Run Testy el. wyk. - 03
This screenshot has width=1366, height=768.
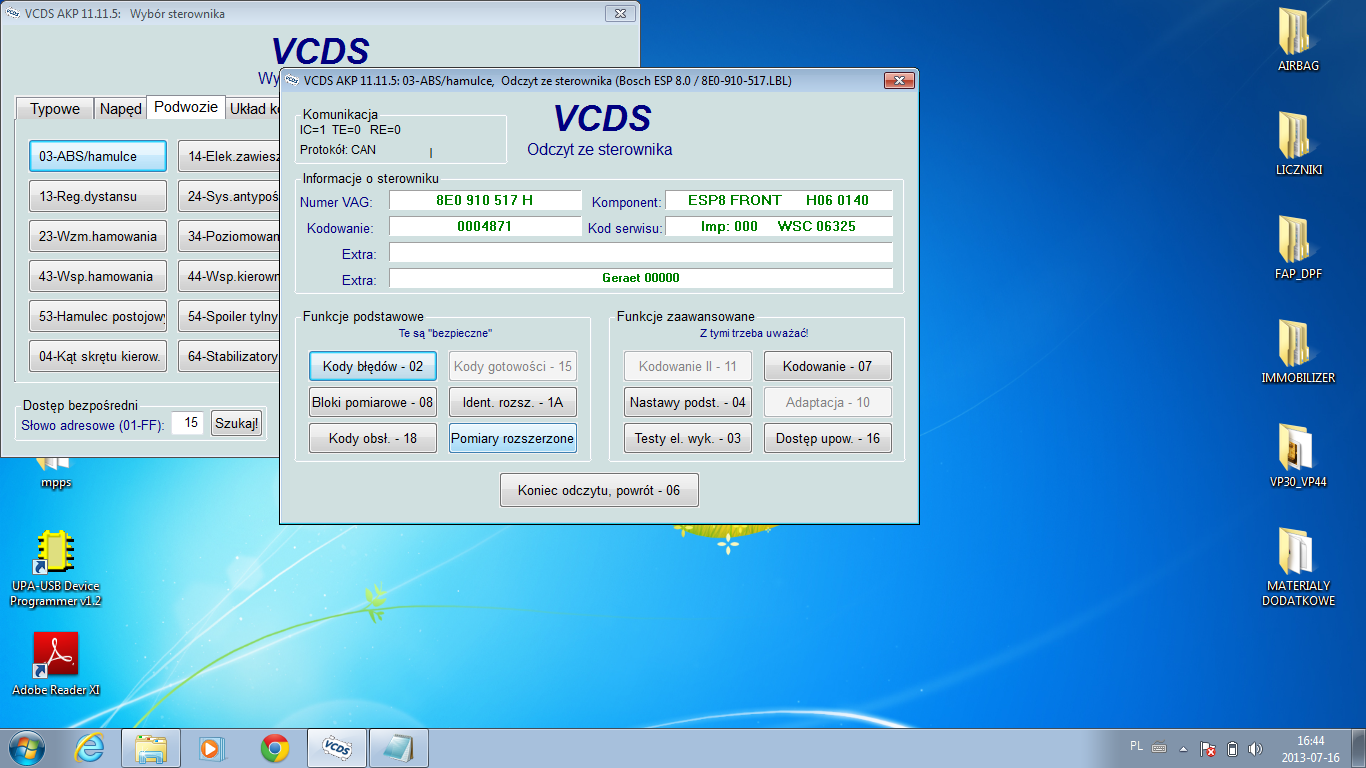coord(688,438)
